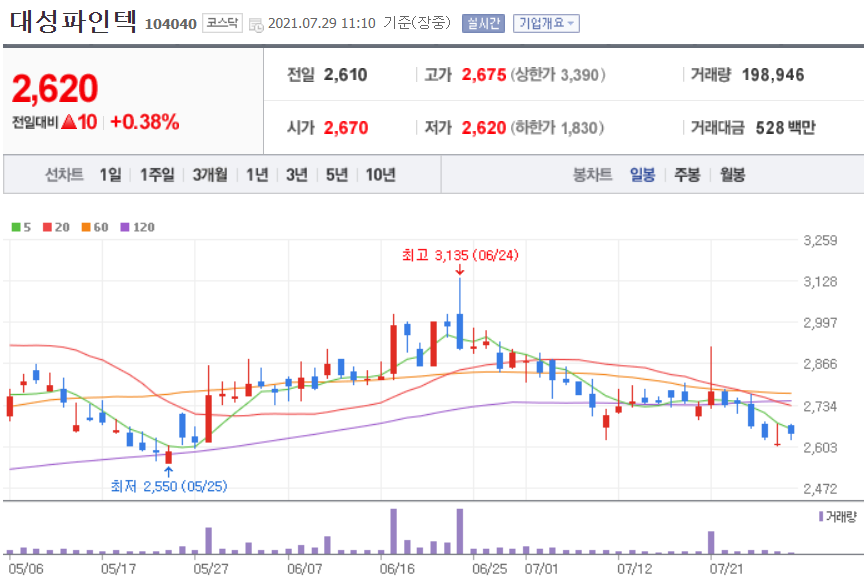Click the 05/27 date axis label

pos(210,568)
